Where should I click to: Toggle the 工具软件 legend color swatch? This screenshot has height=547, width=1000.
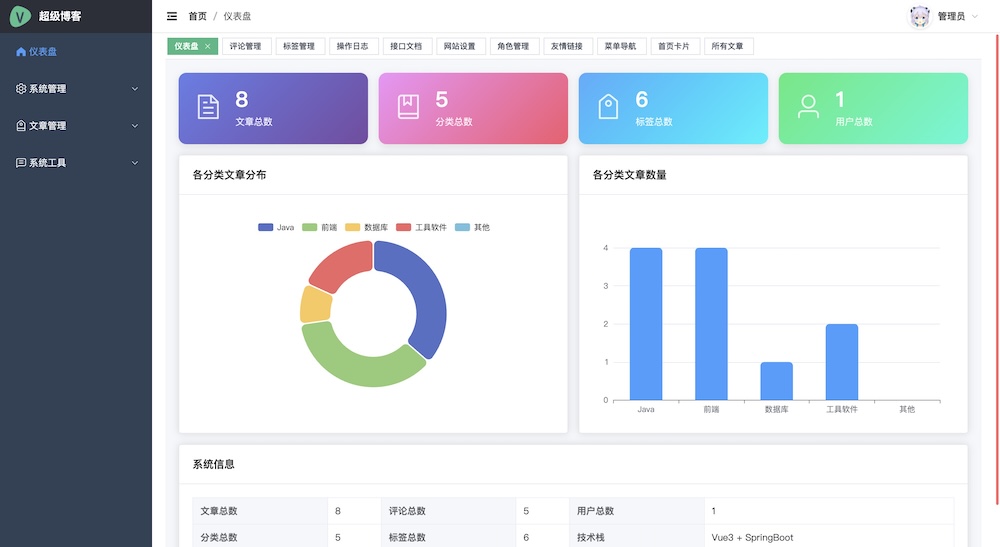point(403,227)
